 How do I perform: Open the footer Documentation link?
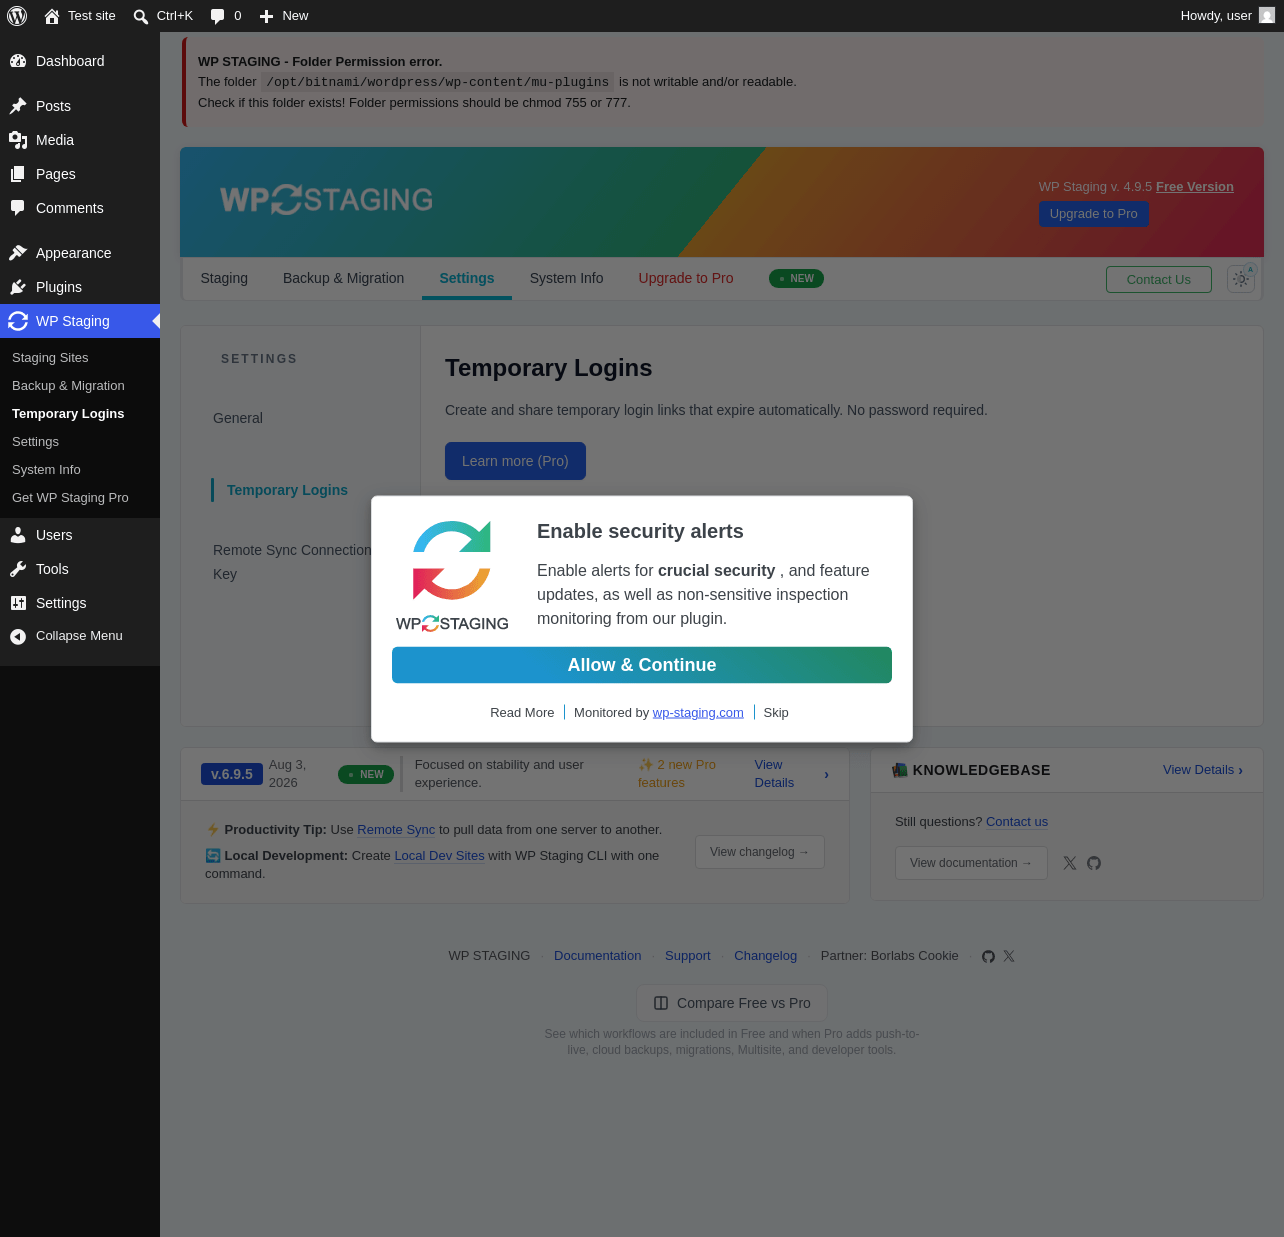click(598, 956)
